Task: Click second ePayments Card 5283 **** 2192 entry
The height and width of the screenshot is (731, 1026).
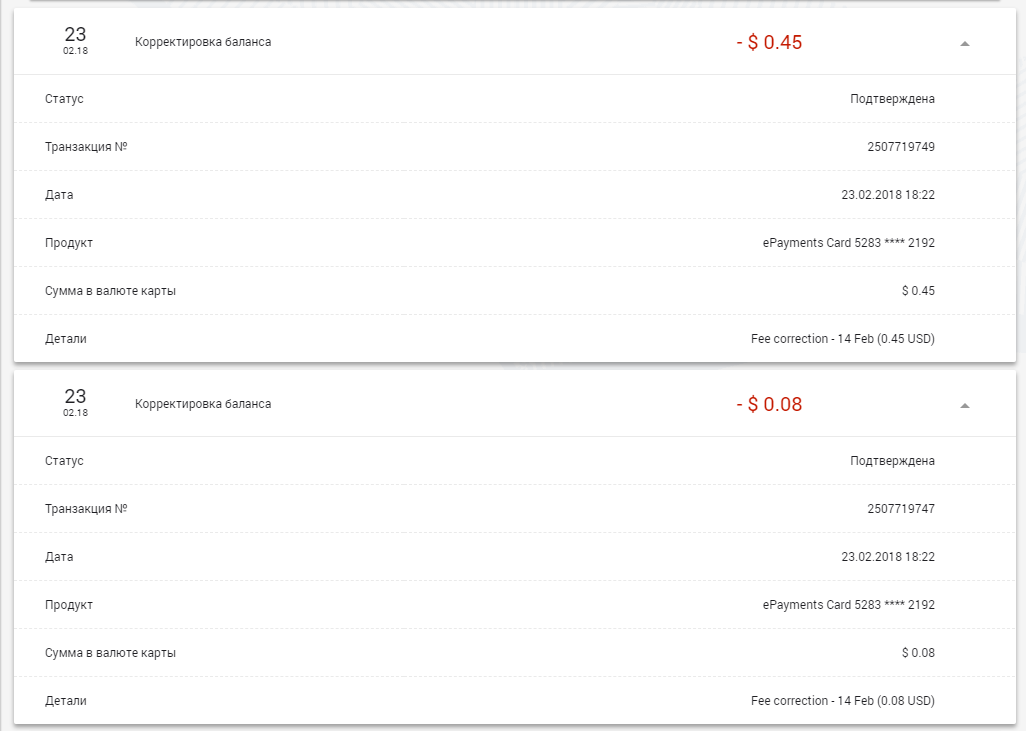Action: tap(849, 605)
